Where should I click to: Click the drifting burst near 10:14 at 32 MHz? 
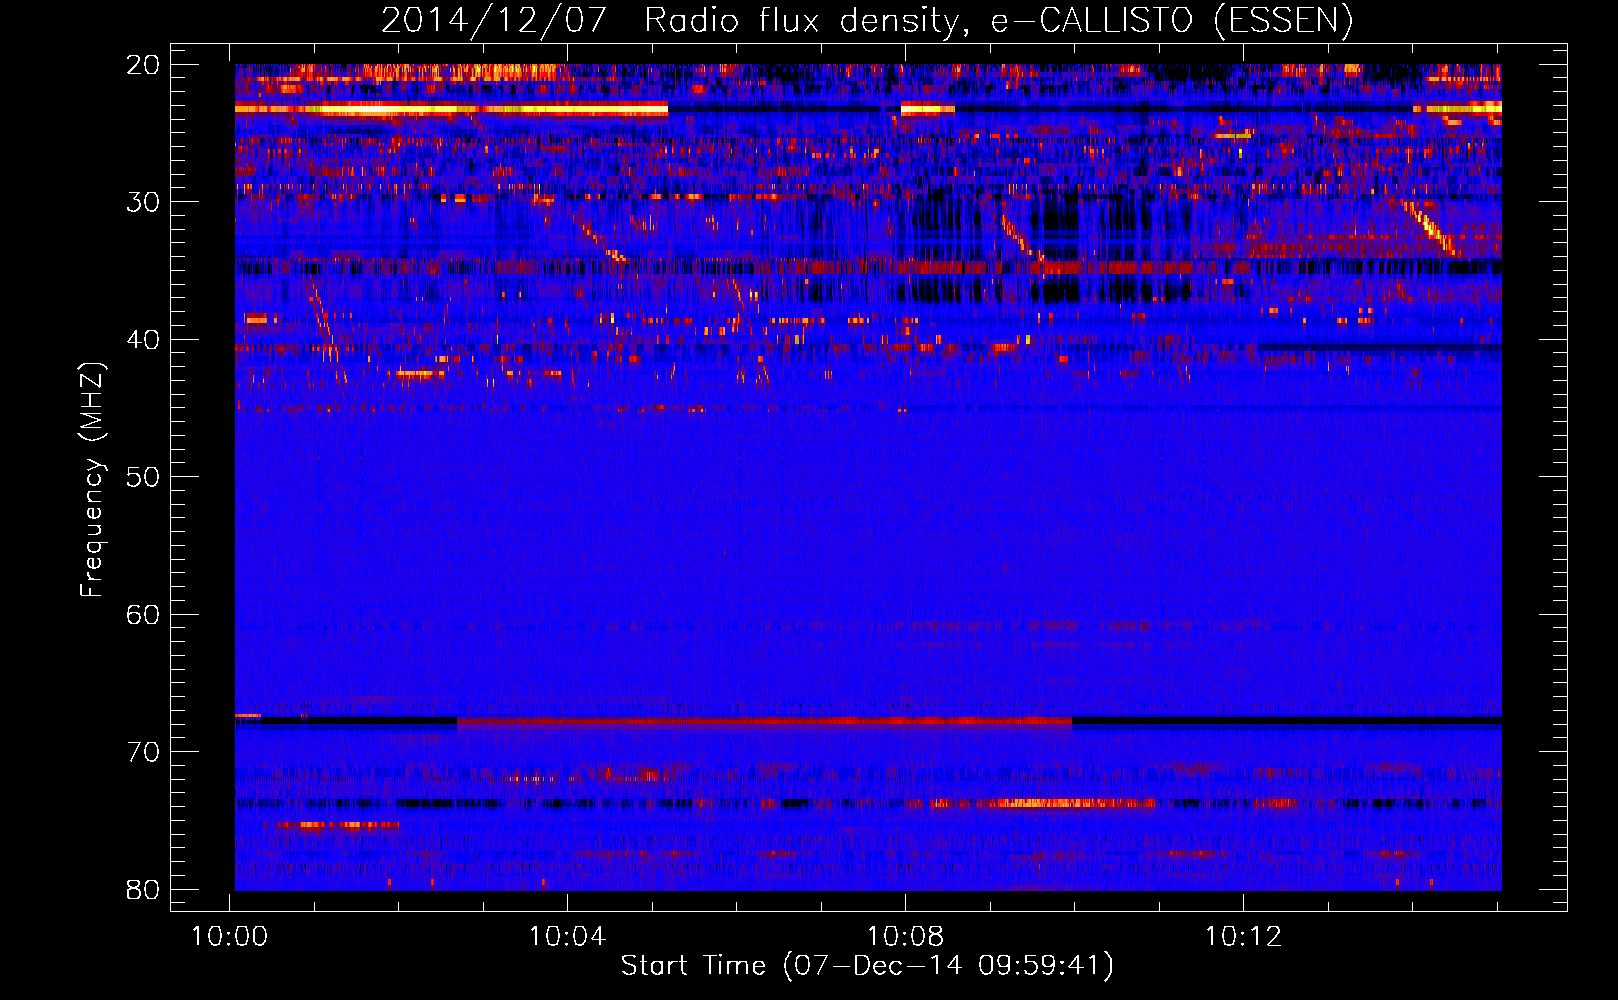click(1430, 228)
